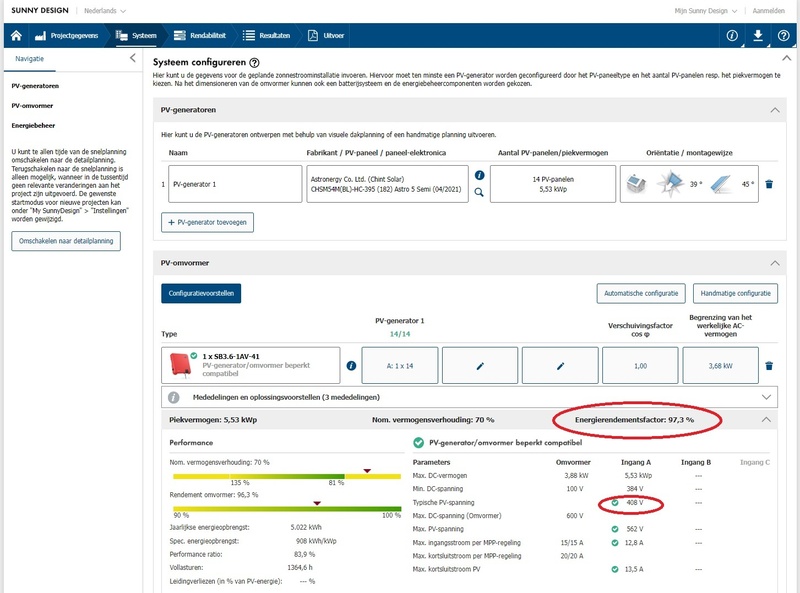Click the 3,68 kW AC limit field

pyautogui.click(x=720, y=365)
